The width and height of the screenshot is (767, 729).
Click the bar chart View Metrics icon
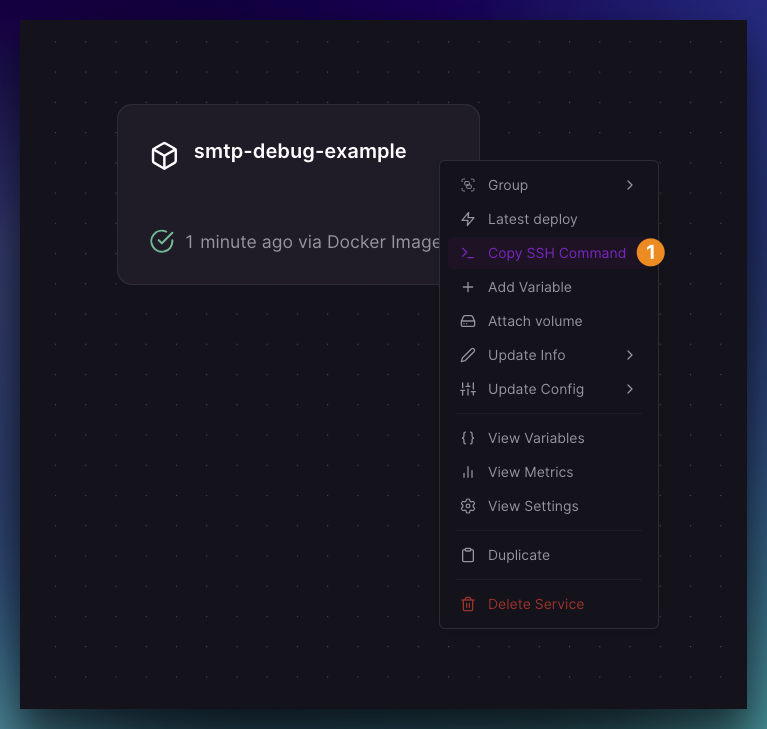click(468, 472)
